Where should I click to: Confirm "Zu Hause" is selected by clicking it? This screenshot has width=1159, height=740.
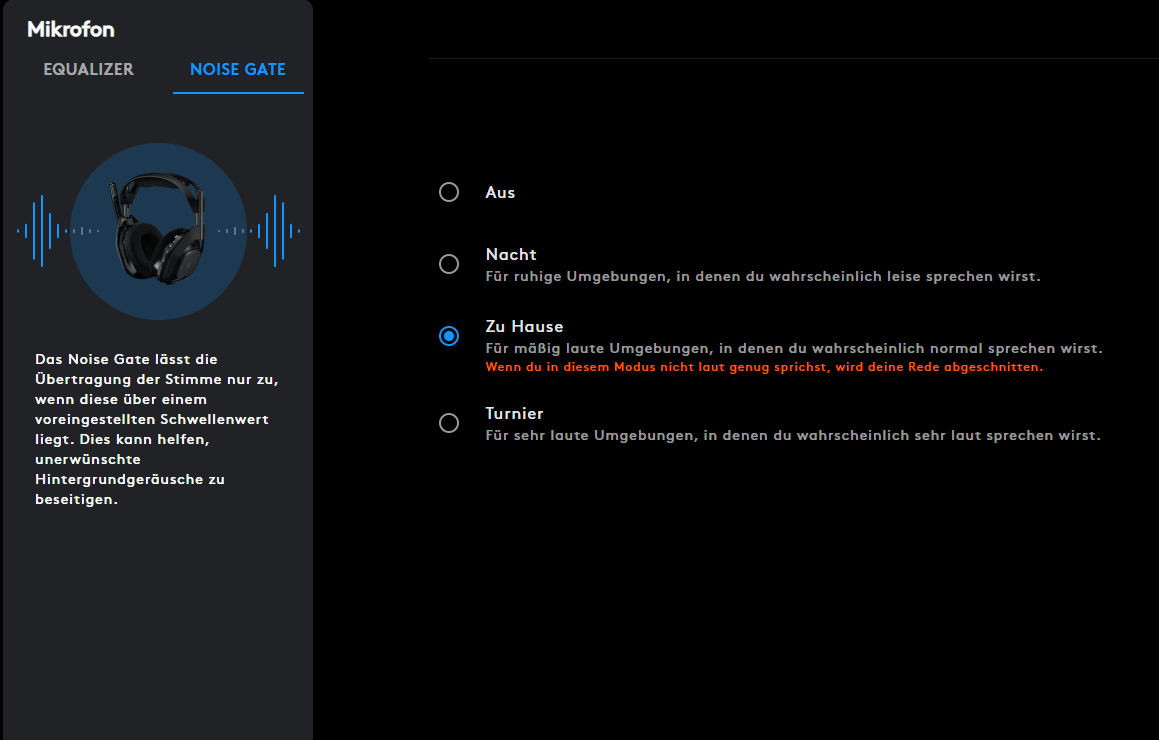point(448,336)
